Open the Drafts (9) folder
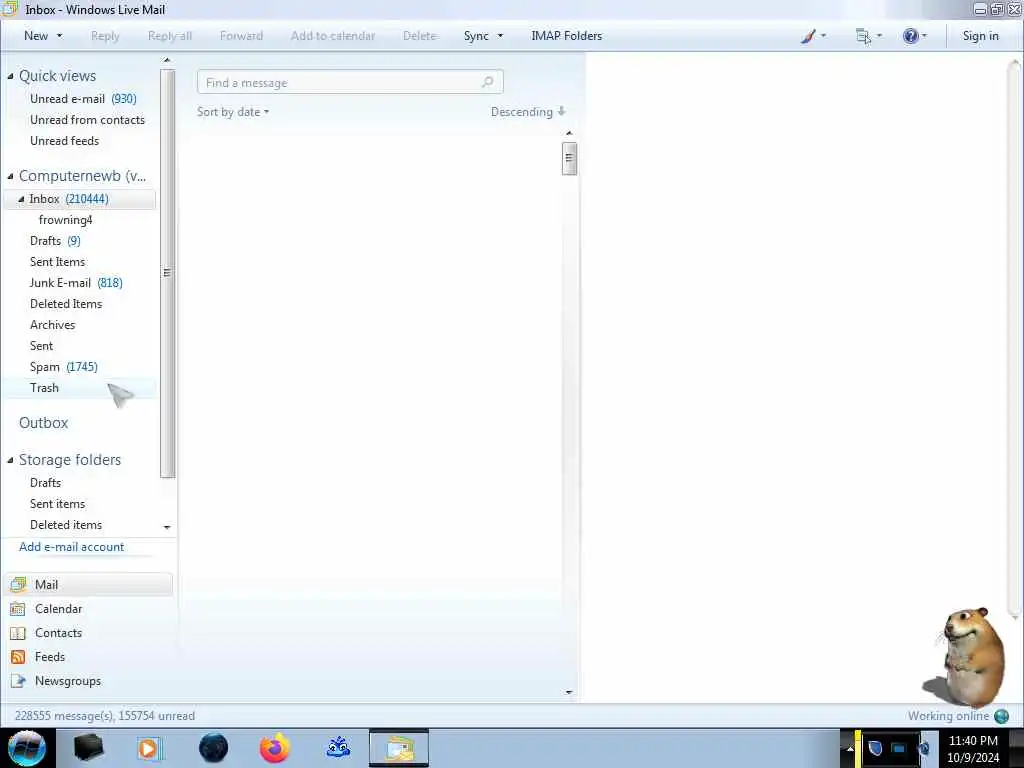The image size is (1024, 768). pyautogui.click(x=56, y=240)
